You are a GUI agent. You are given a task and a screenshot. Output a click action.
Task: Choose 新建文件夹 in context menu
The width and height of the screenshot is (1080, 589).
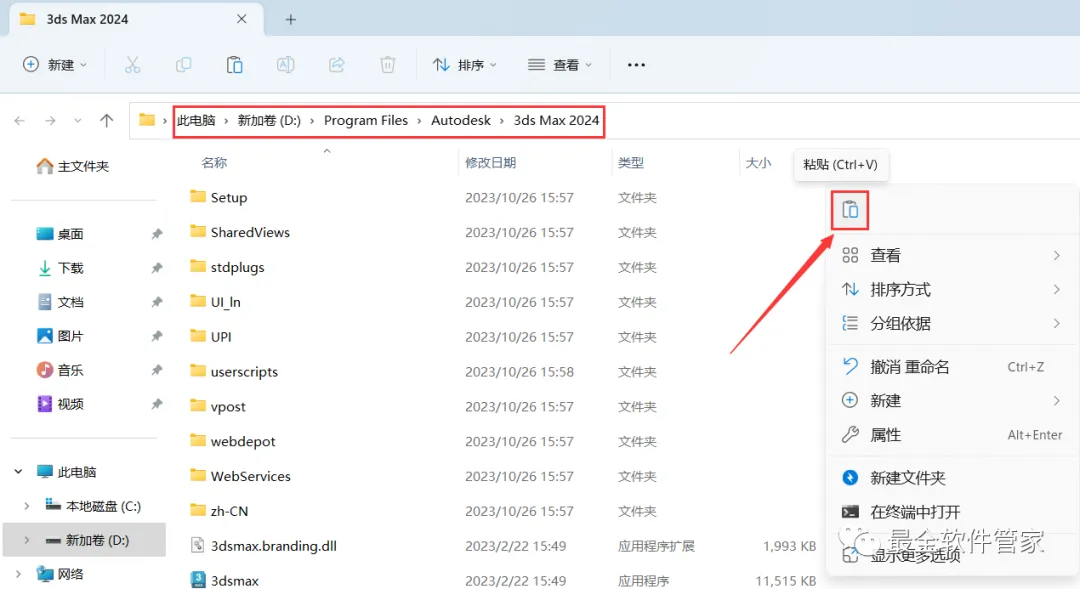[951, 477]
